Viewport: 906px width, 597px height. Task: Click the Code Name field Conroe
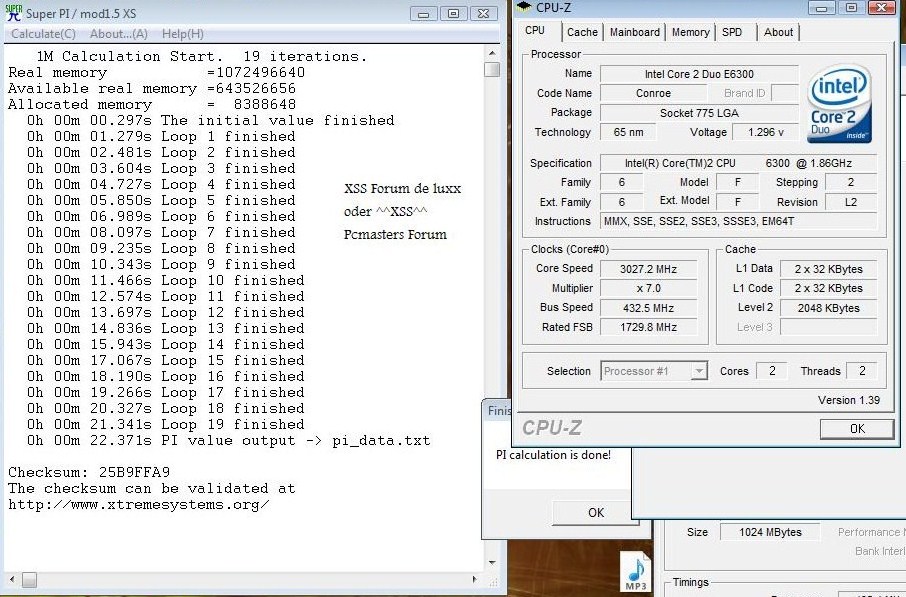pos(653,93)
